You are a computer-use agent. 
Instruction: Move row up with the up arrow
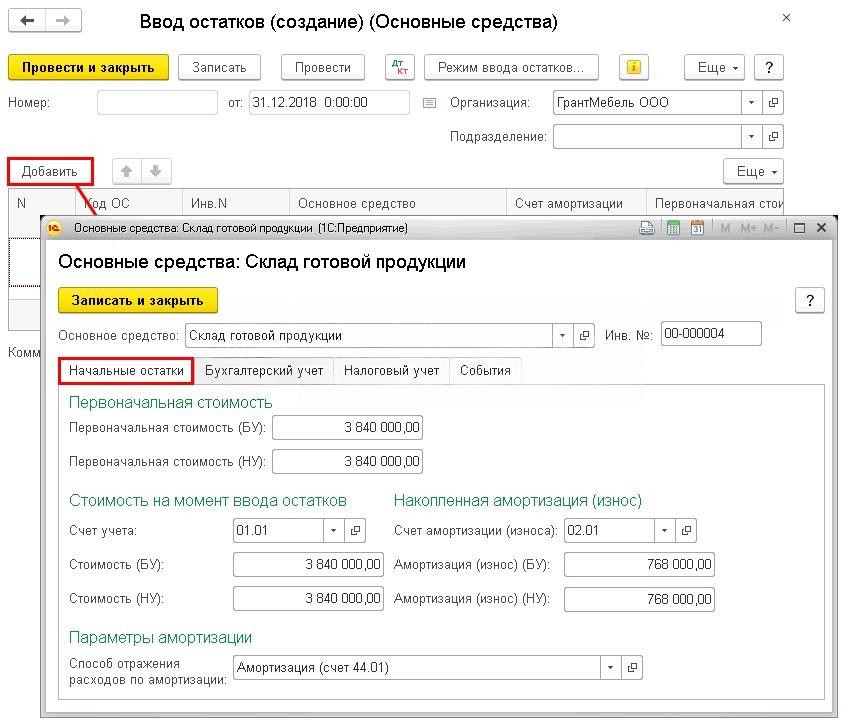tap(126, 171)
